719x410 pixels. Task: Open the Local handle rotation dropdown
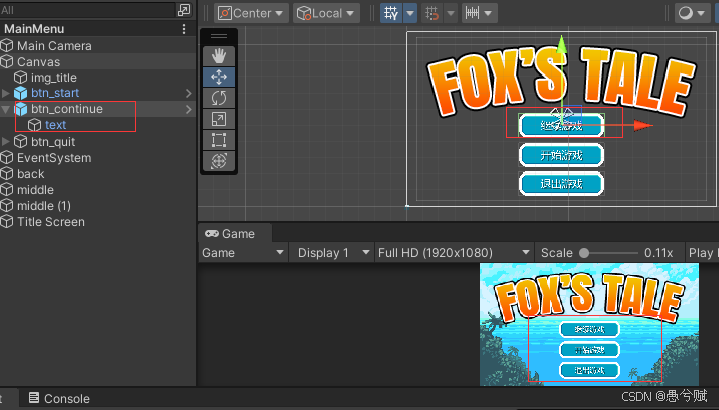click(326, 13)
